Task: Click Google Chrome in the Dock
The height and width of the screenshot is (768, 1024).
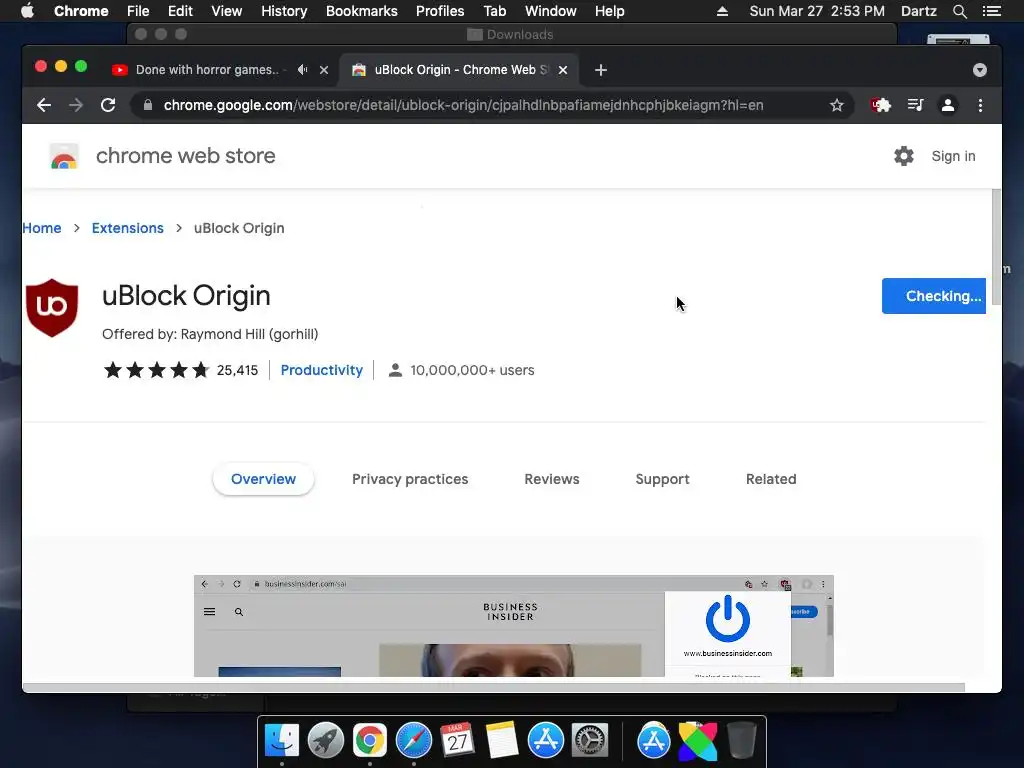Action: [370, 740]
